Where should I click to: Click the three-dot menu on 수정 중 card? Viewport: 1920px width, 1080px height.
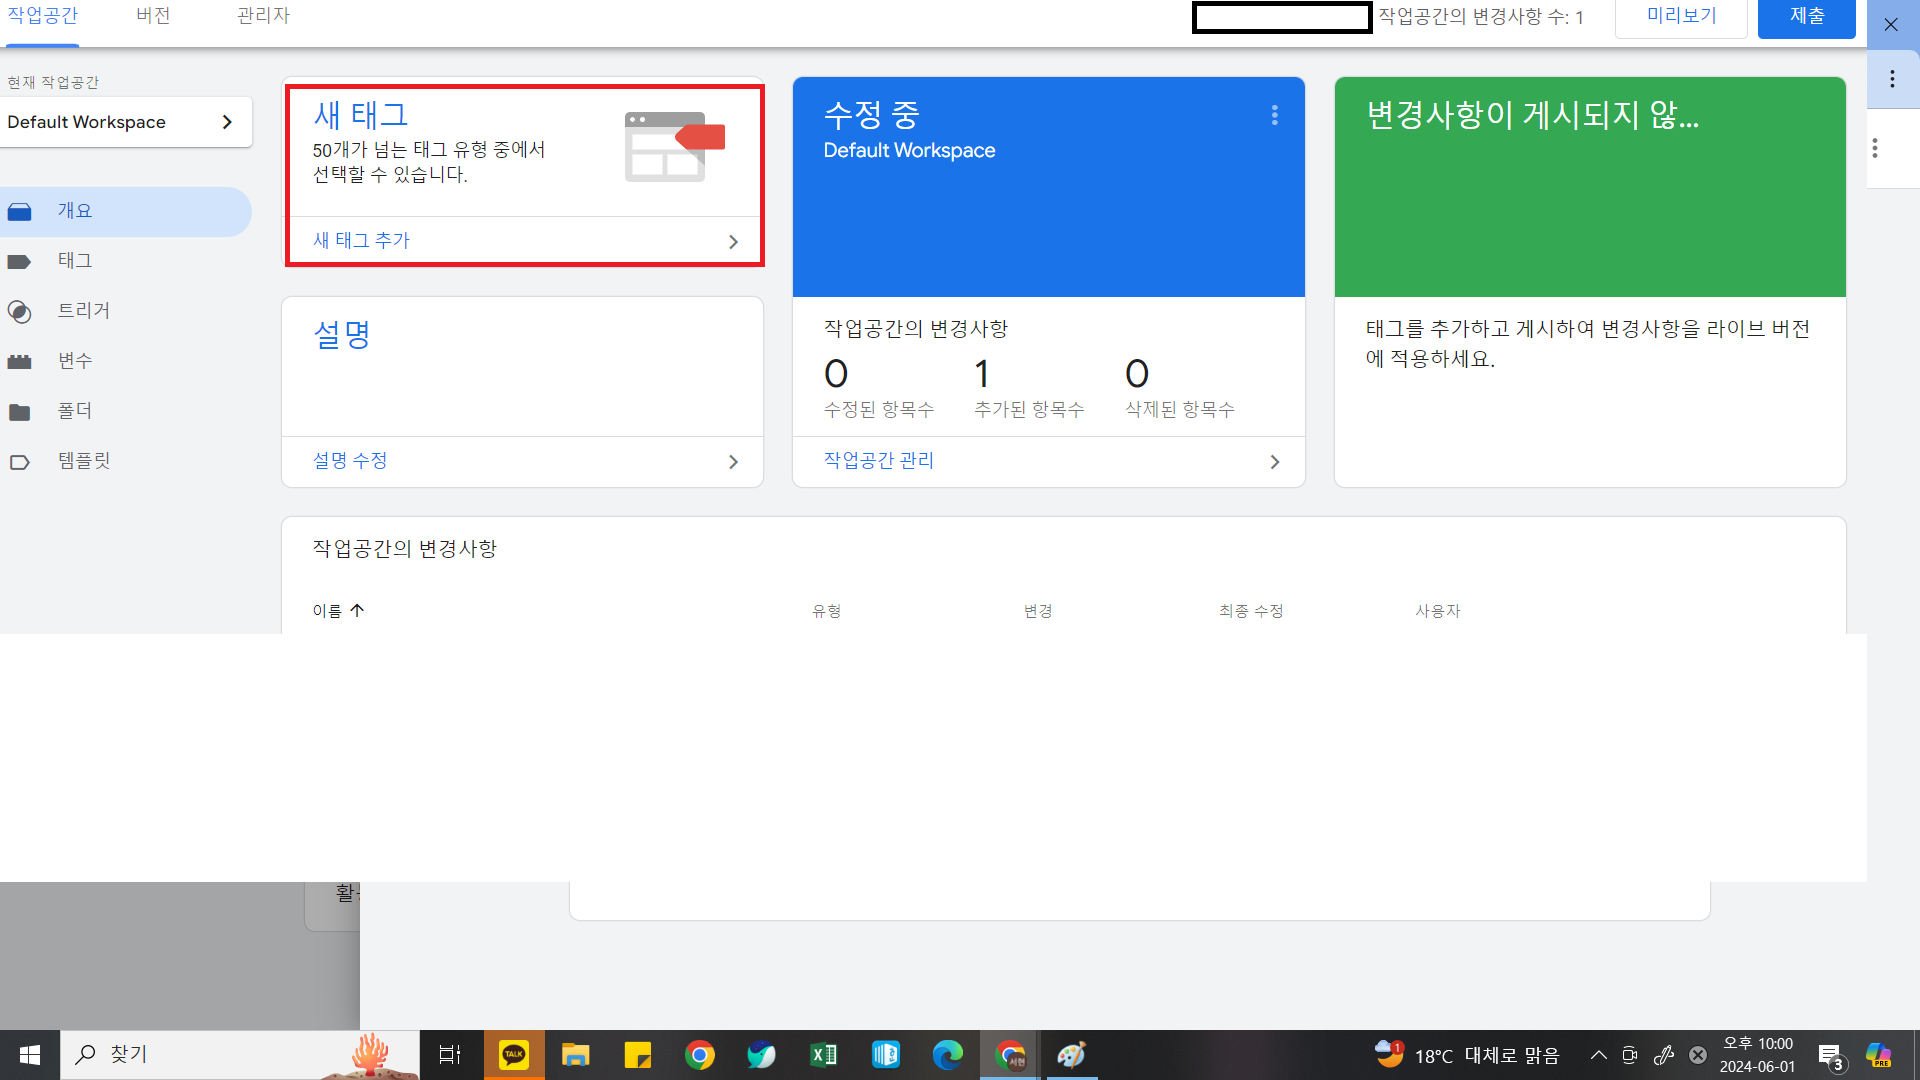(1274, 116)
